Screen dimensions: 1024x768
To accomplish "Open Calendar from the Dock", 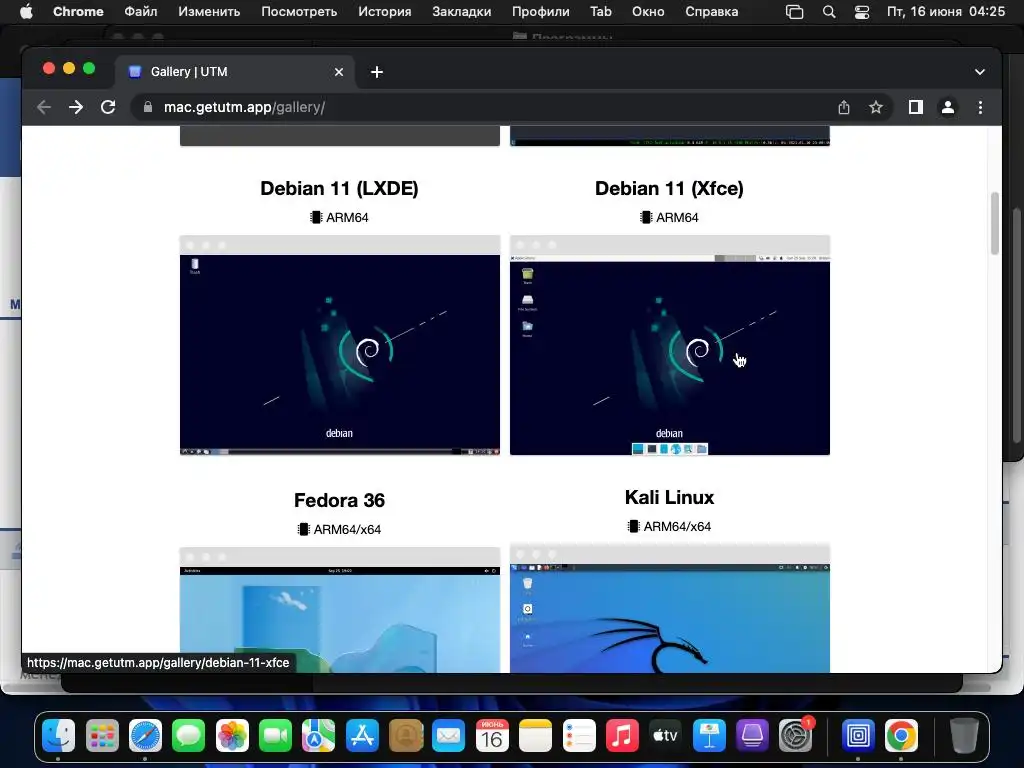I will pyautogui.click(x=492, y=737).
